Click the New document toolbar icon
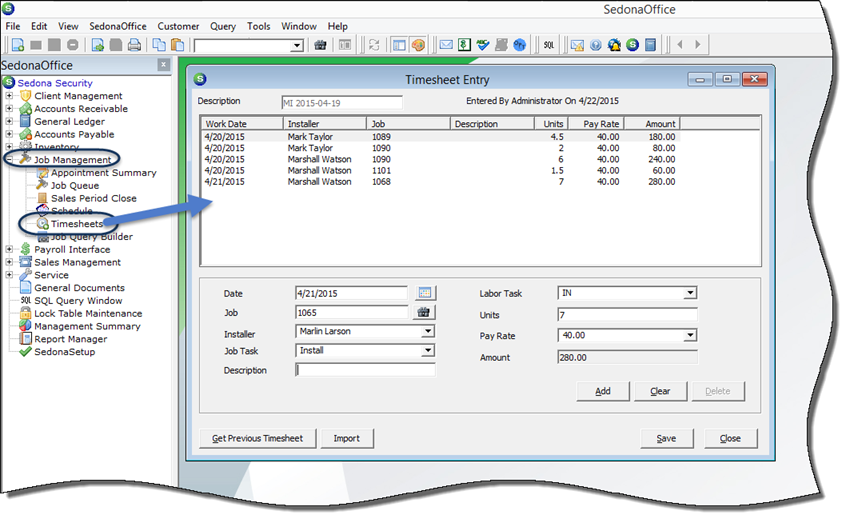This screenshot has height=519, width=846. 18,45
